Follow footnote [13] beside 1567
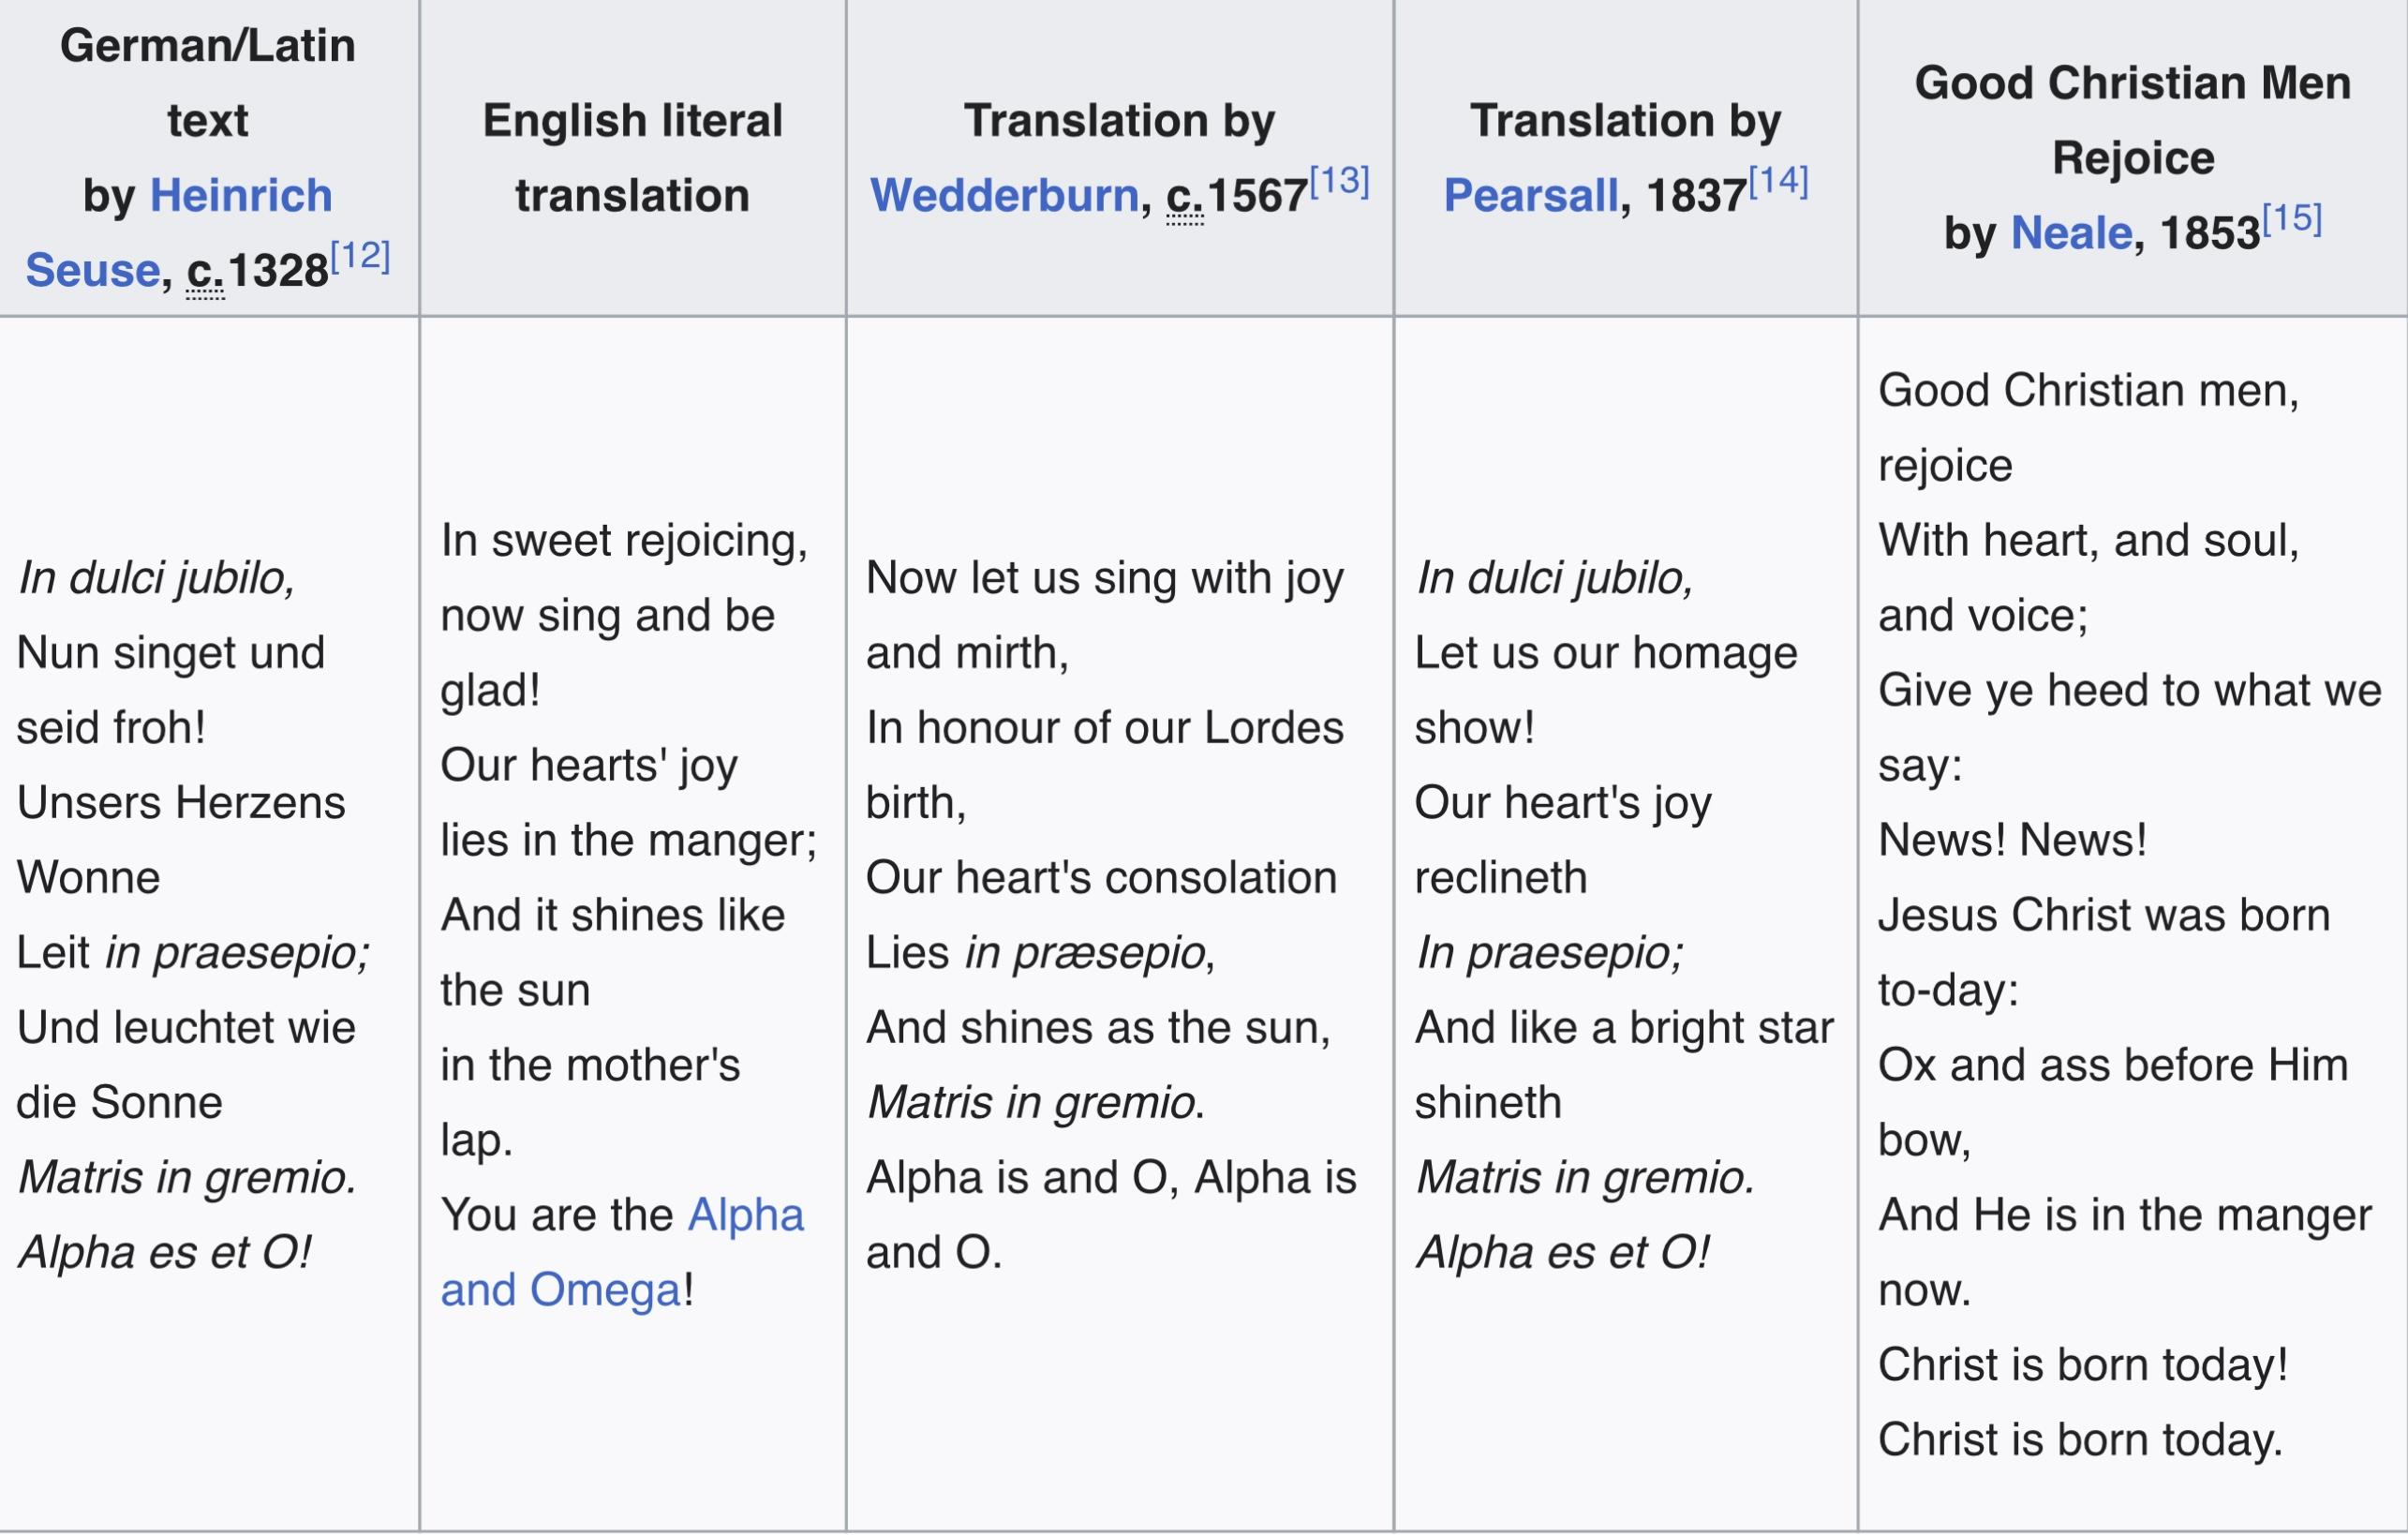The height and width of the screenshot is (1535, 2408). pos(1339,182)
